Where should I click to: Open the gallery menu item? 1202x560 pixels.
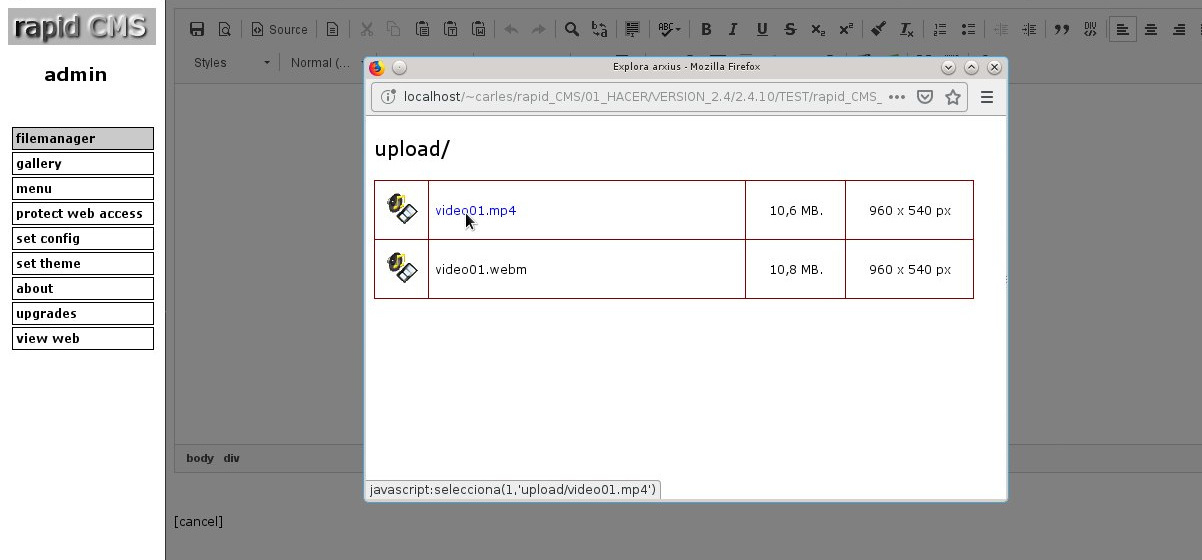tap(83, 163)
